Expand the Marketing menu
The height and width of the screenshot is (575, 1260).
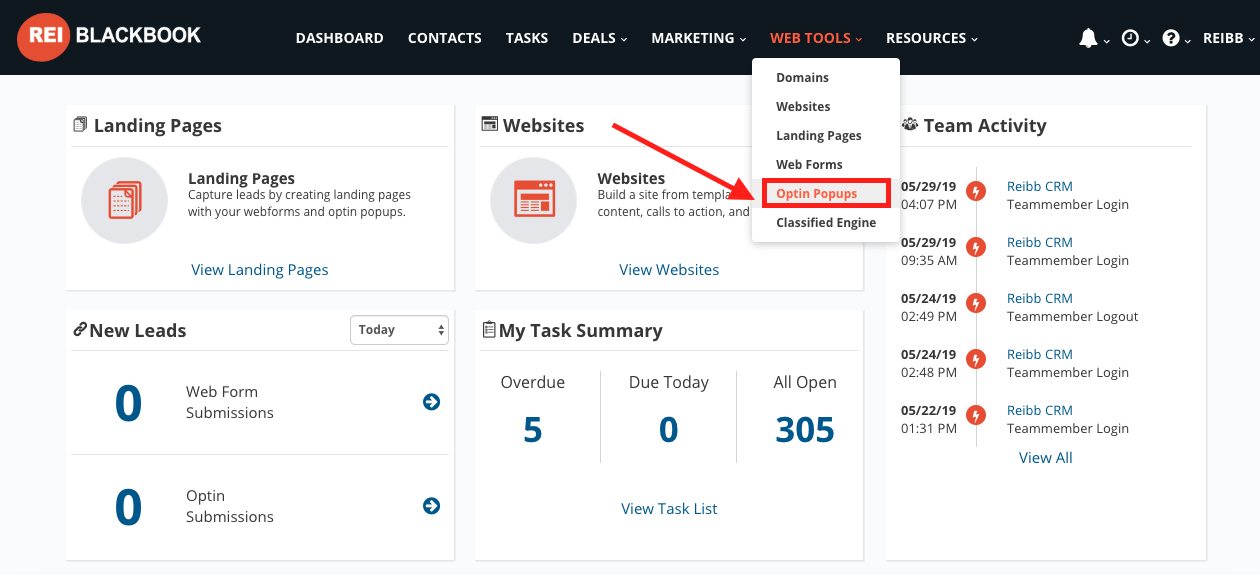pos(699,38)
